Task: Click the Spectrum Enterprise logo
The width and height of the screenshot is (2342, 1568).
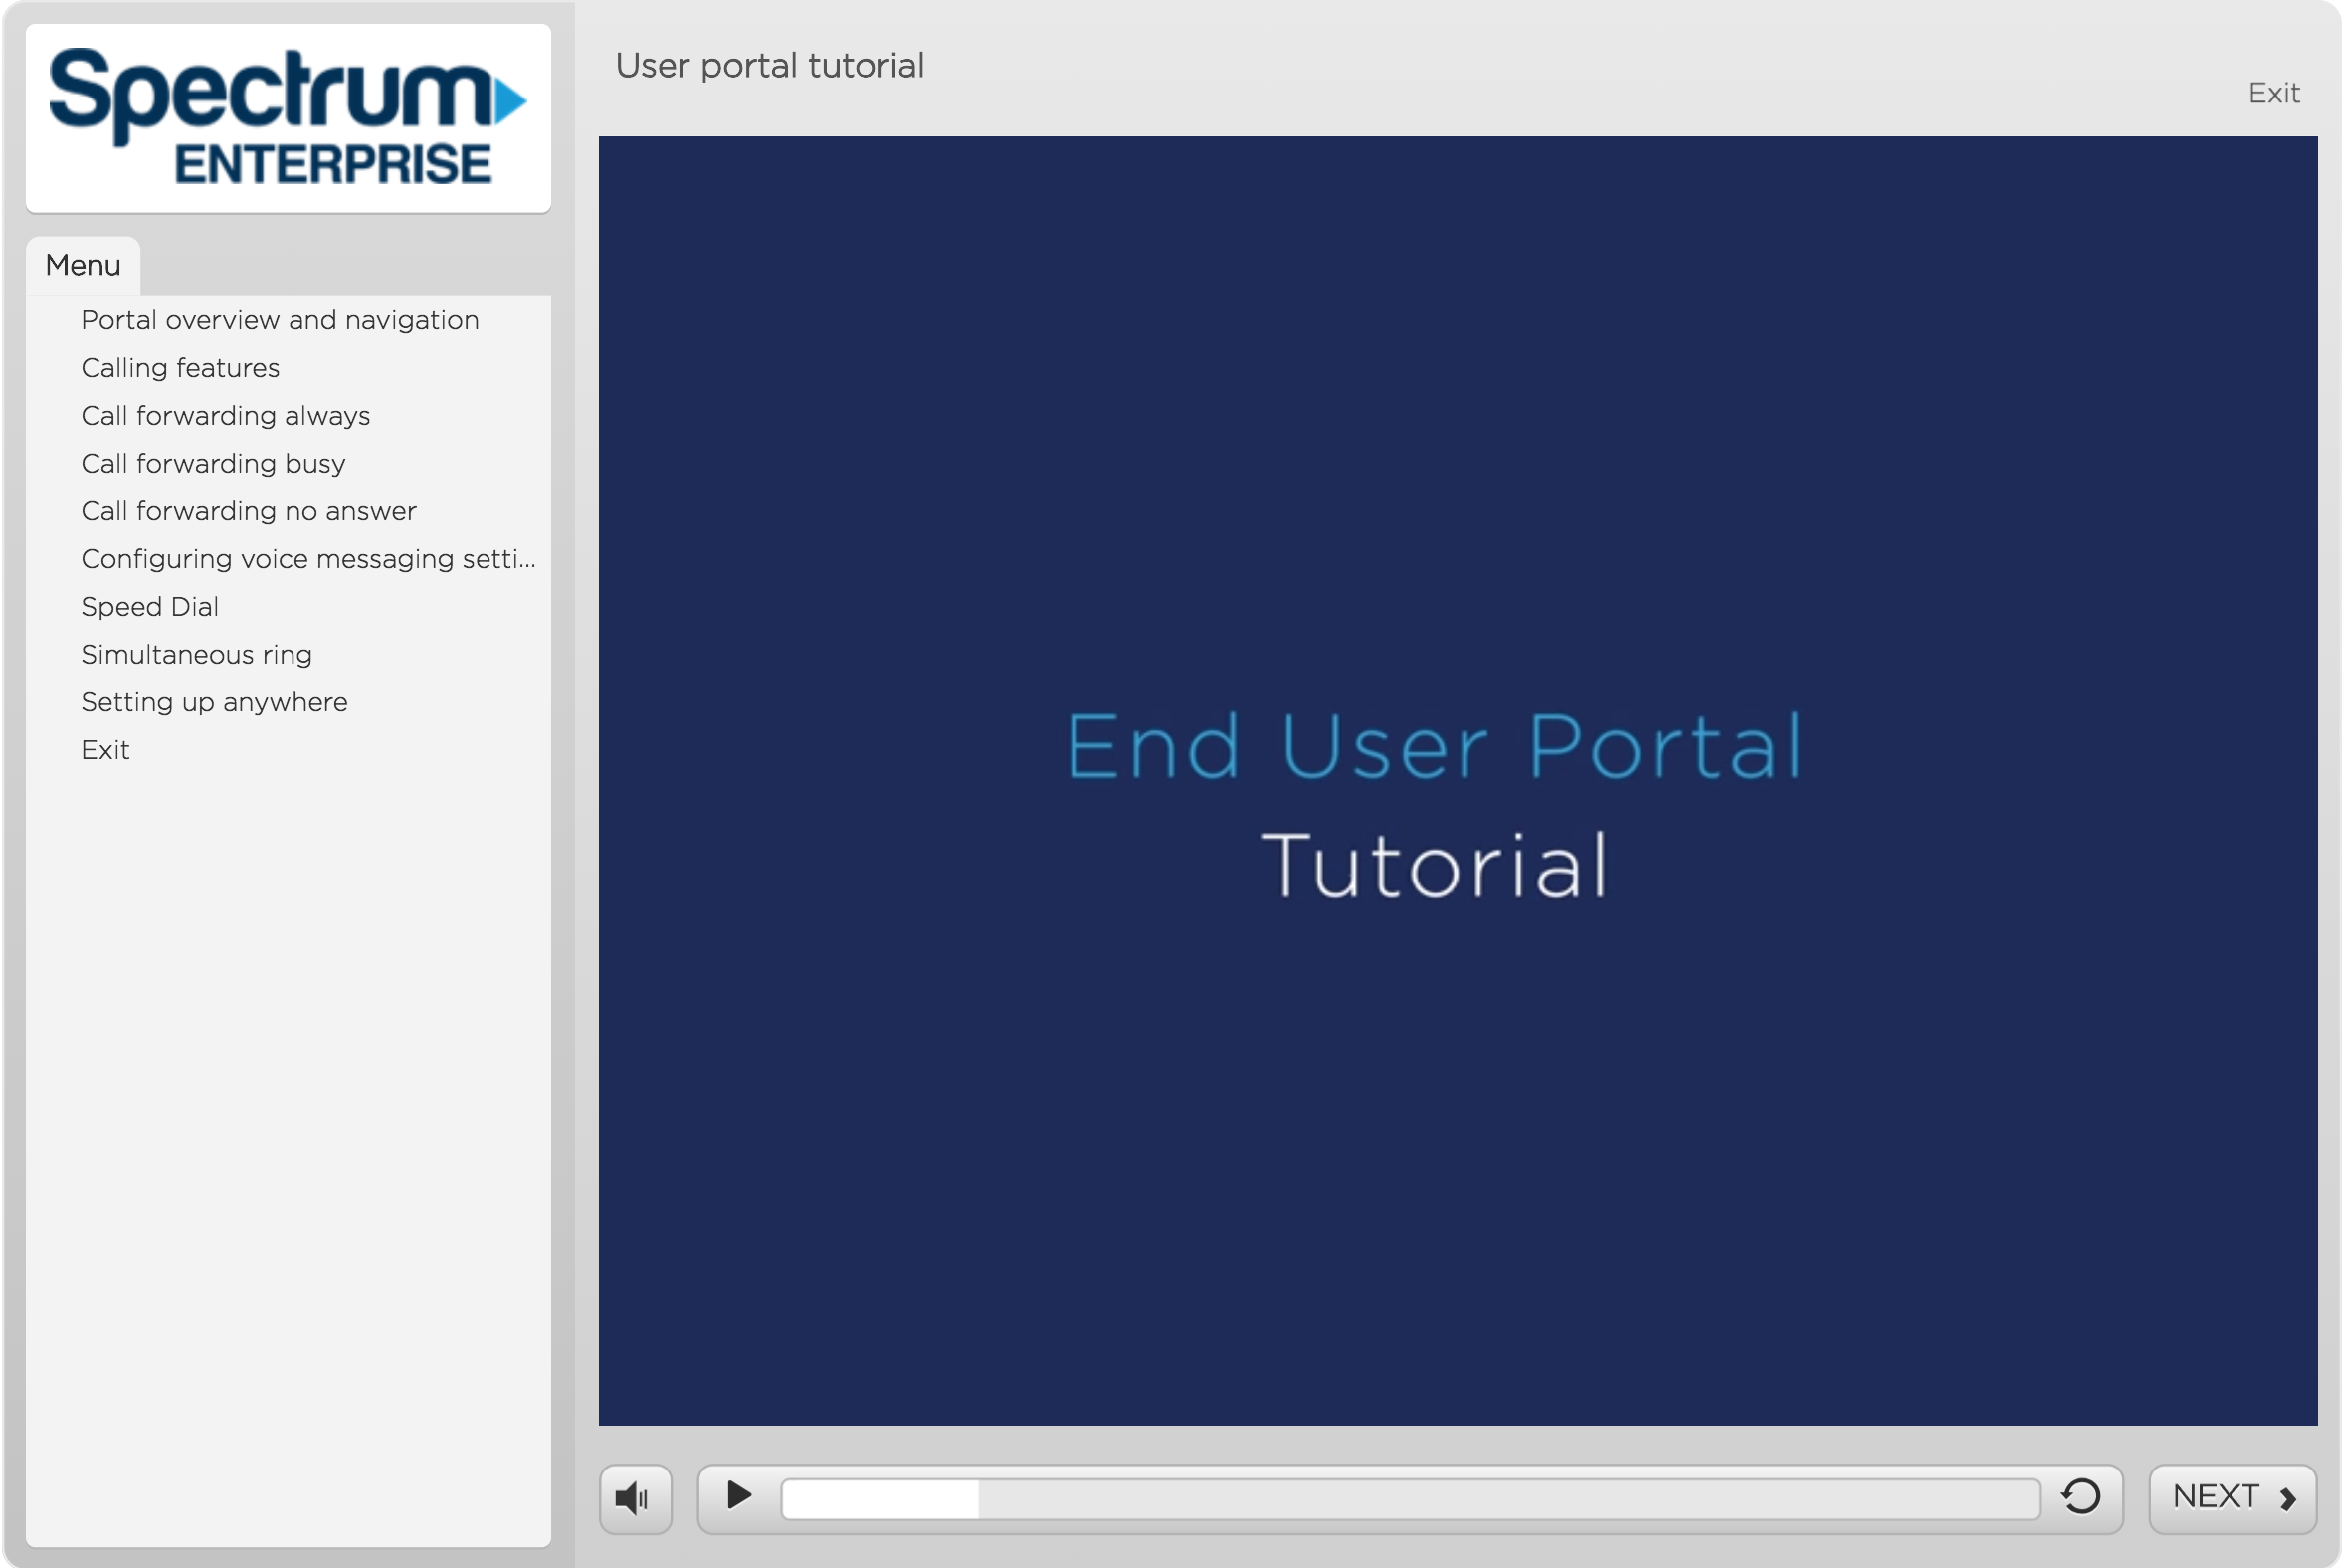Action: point(288,118)
